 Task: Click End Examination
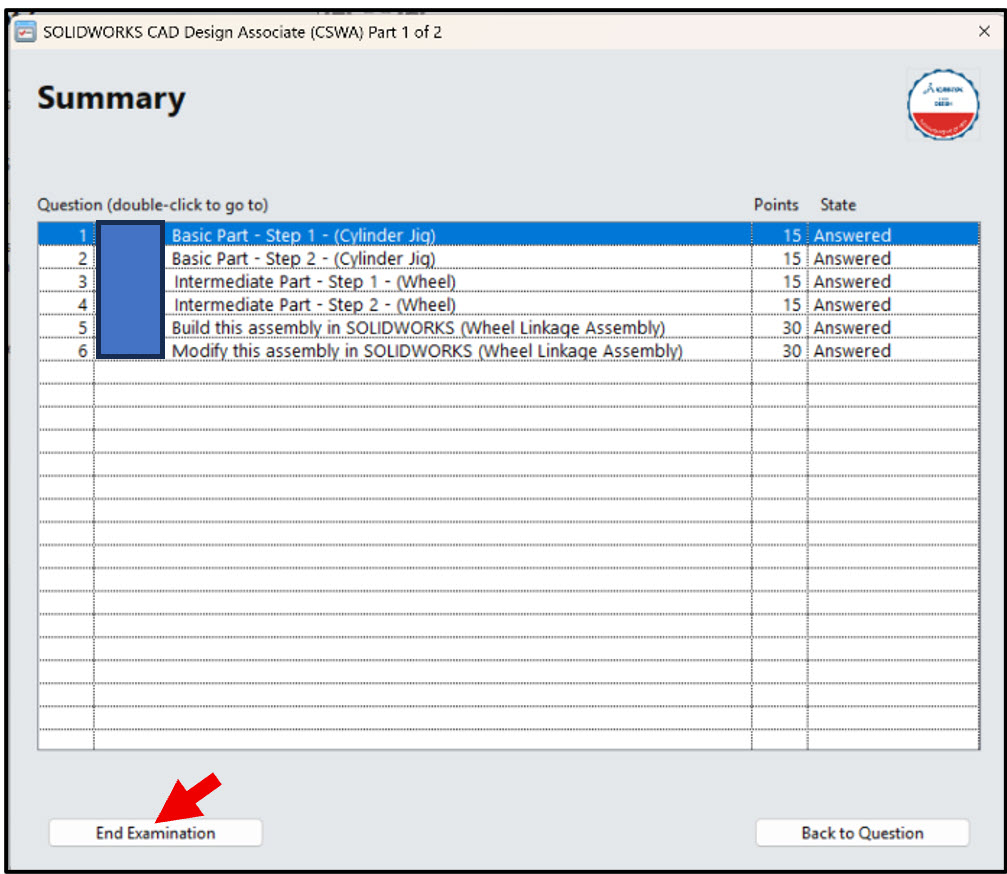pyautogui.click(x=154, y=832)
